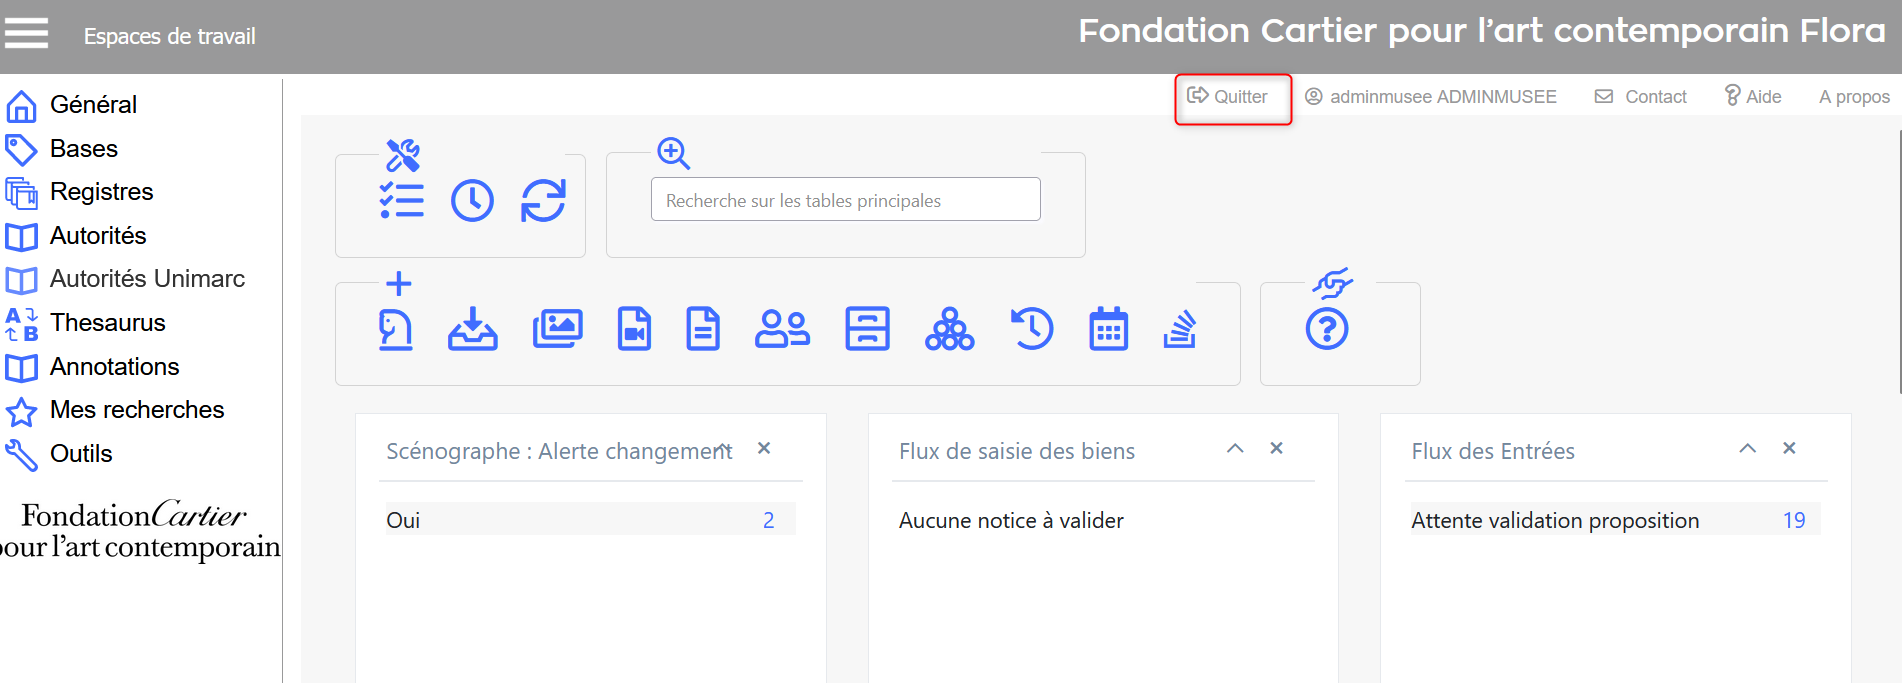
Task: Click the history counterclockwise clock icon
Action: pyautogui.click(x=1032, y=329)
